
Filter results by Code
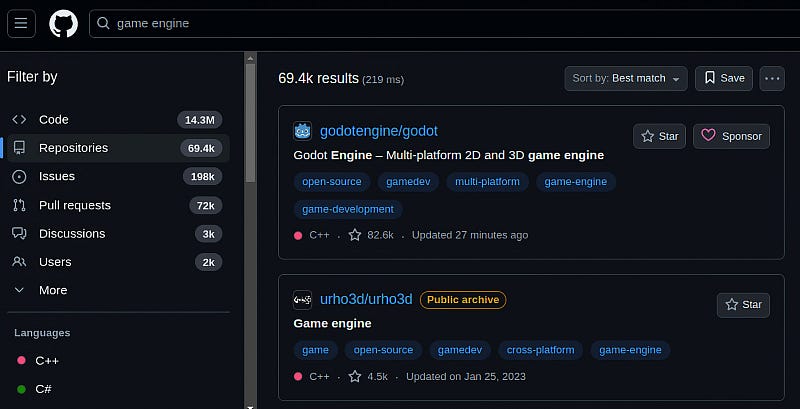(118, 119)
